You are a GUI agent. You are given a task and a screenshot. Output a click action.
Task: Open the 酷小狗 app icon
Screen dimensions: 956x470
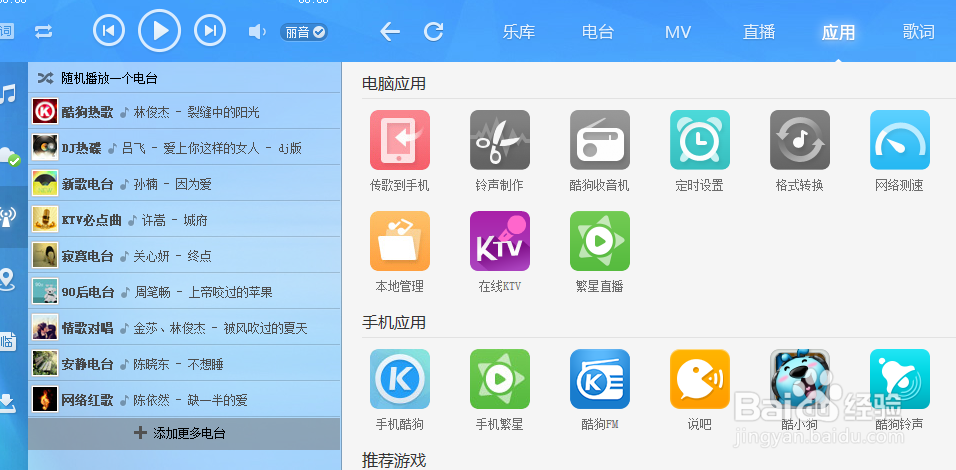pos(799,379)
